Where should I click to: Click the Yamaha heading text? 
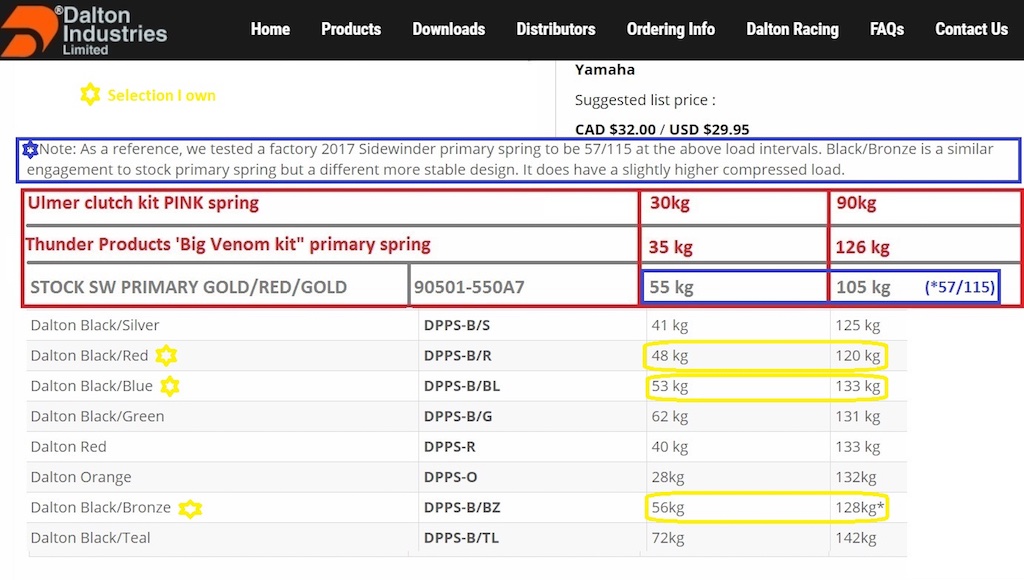[x=605, y=69]
